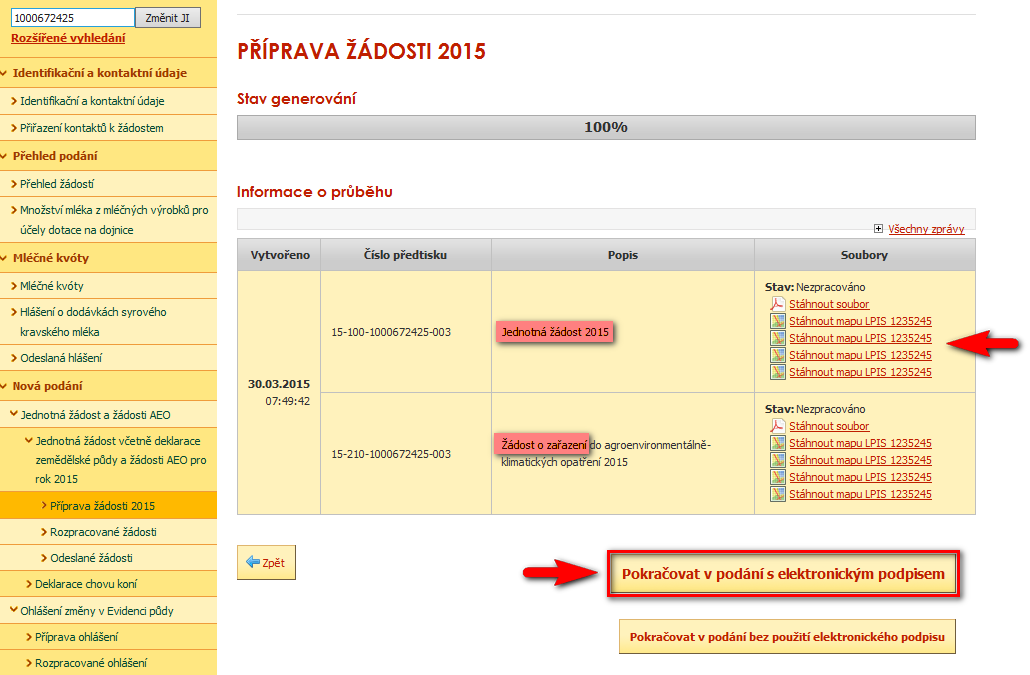The width and height of the screenshot is (1030, 675).
Task: Click Stáhnout soubor for Jednotná žádost 2015
Action: tap(829, 304)
